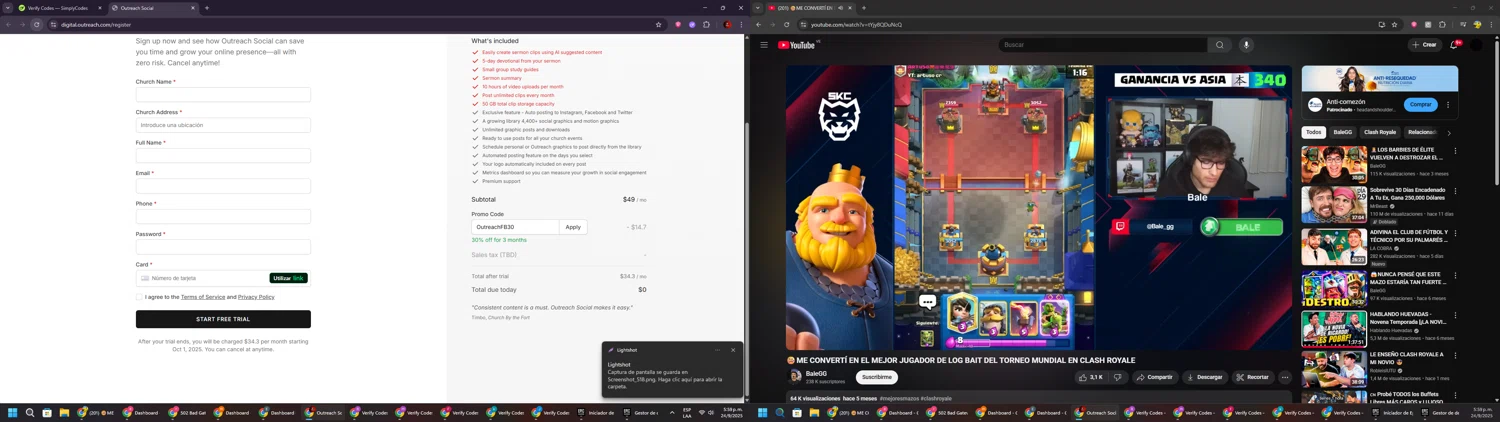Open more actions ellipsis under video

(1285, 377)
